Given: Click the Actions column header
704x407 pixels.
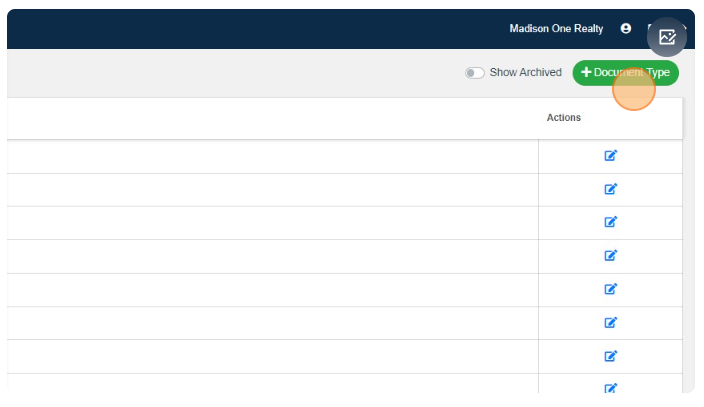Looking at the screenshot, I should pos(563,118).
